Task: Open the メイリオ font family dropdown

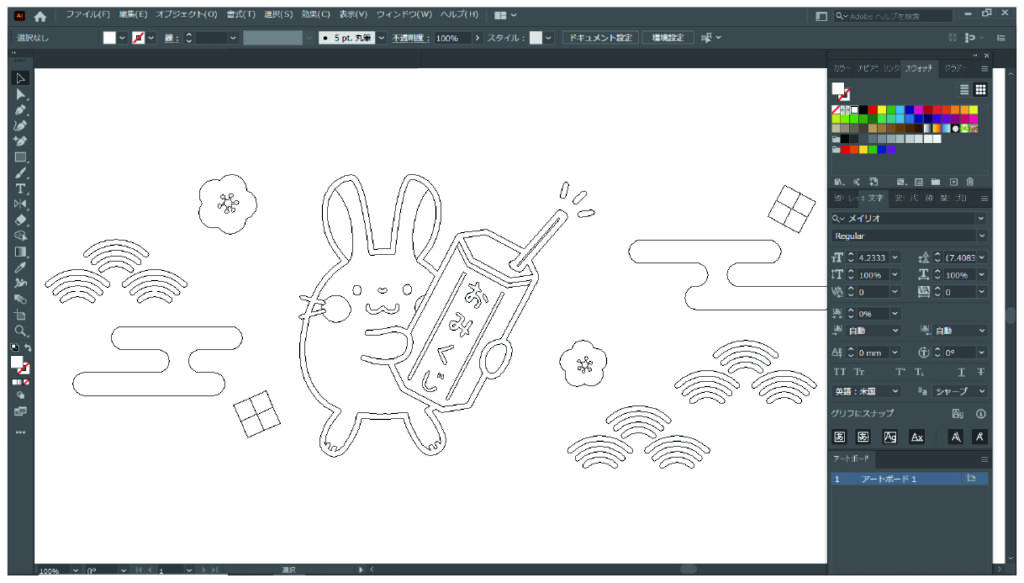Action: [981, 218]
